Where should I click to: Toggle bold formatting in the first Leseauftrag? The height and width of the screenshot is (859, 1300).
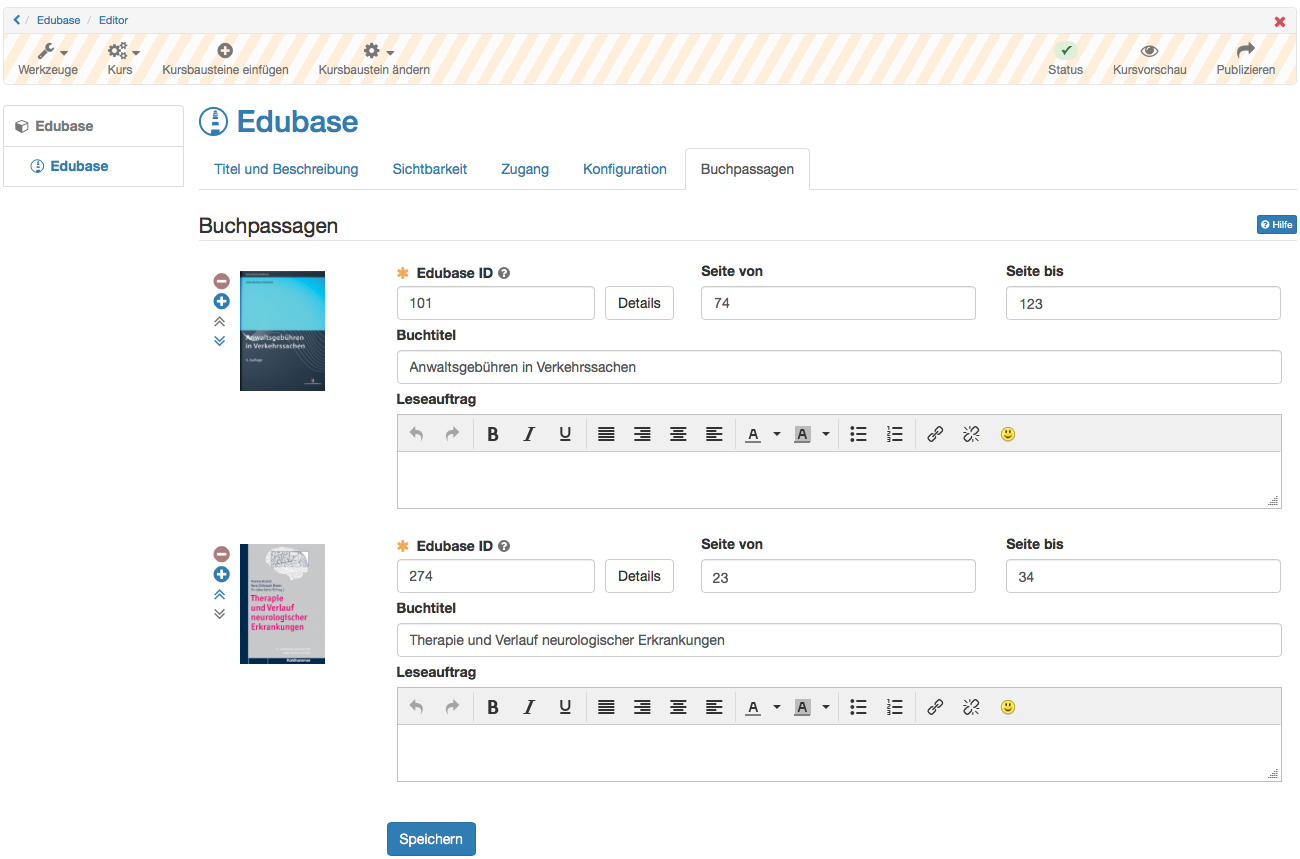tap(492, 433)
